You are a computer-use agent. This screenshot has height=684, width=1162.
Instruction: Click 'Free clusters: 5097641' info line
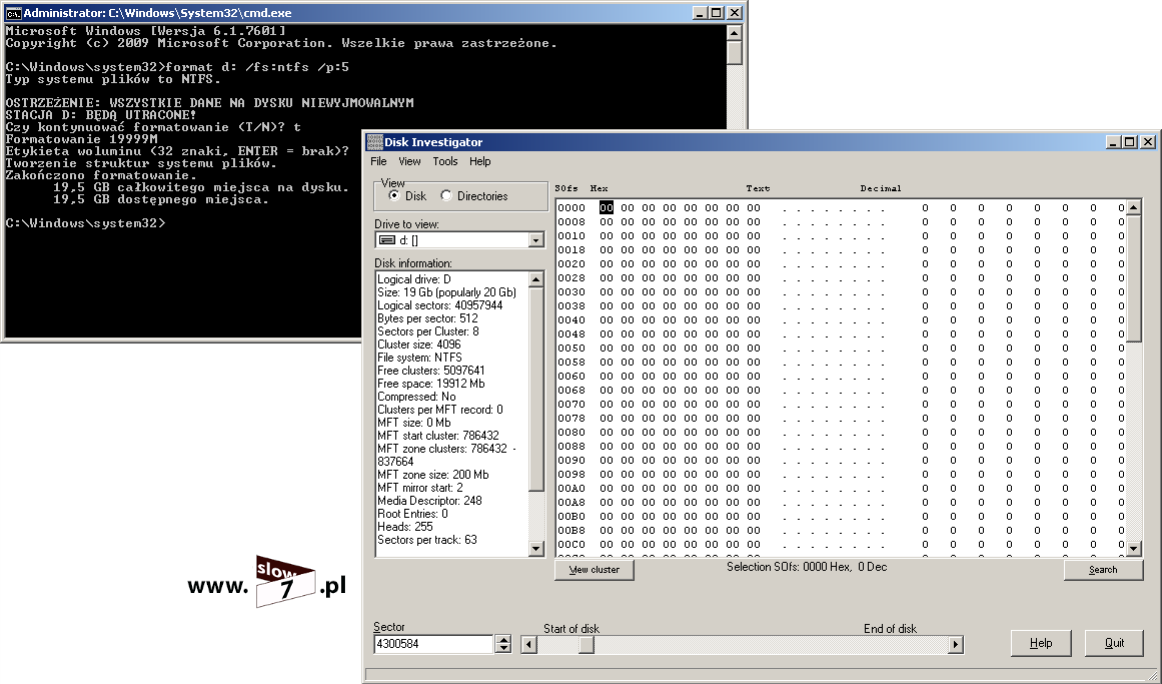click(x=431, y=371)
